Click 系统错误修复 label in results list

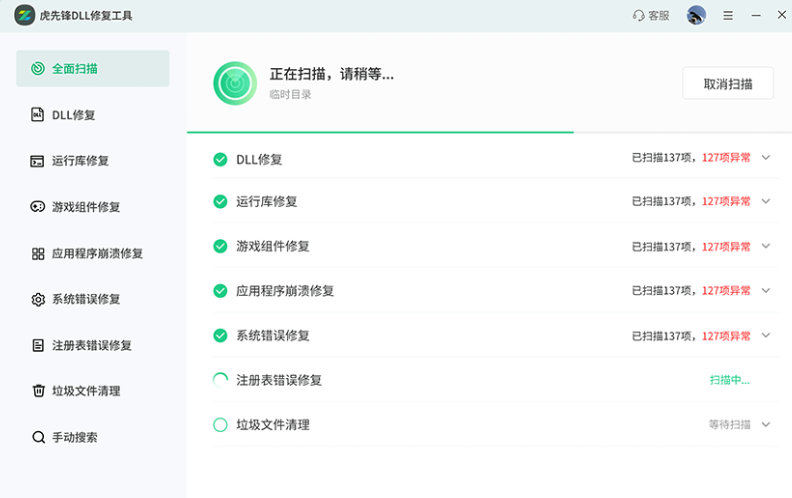[x=273, y=335]
